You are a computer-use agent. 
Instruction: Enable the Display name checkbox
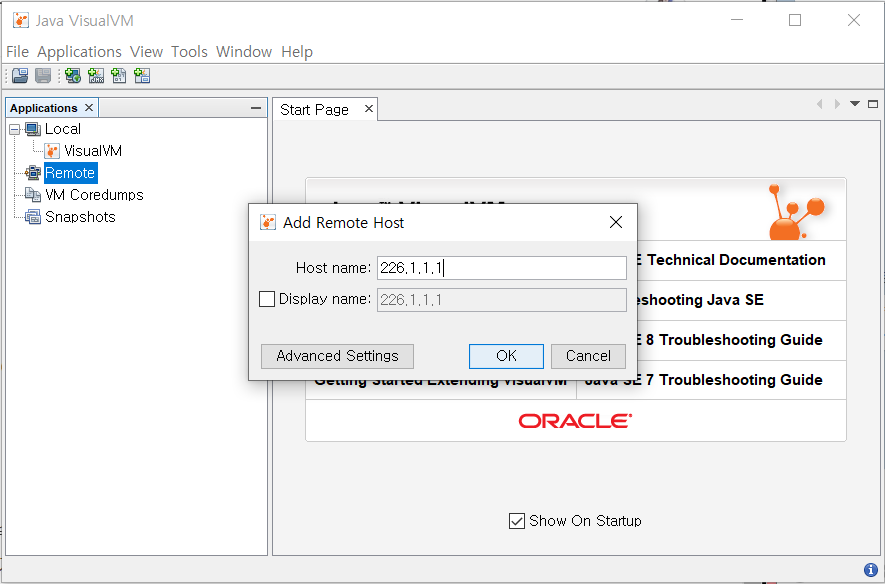tap(267, 298)
